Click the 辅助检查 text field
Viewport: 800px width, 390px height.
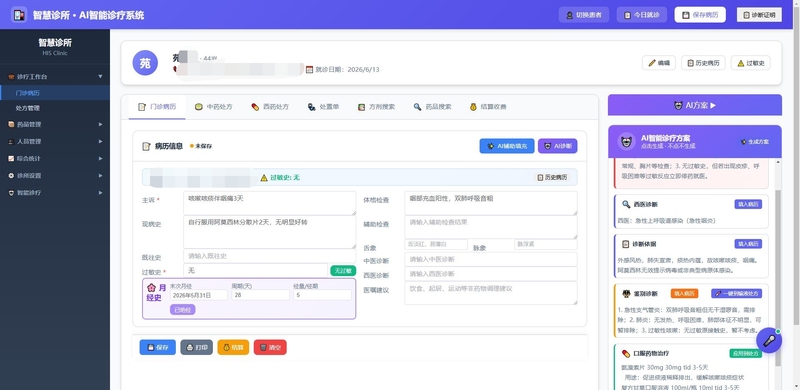click(x=491, y=227)
